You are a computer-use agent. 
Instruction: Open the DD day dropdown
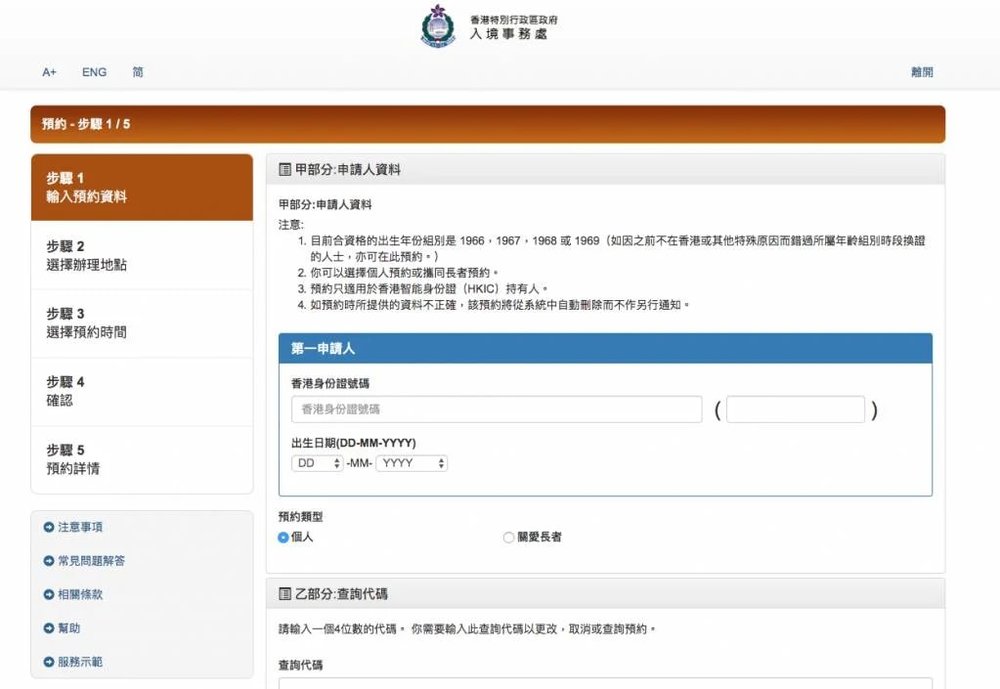point(318,463)
